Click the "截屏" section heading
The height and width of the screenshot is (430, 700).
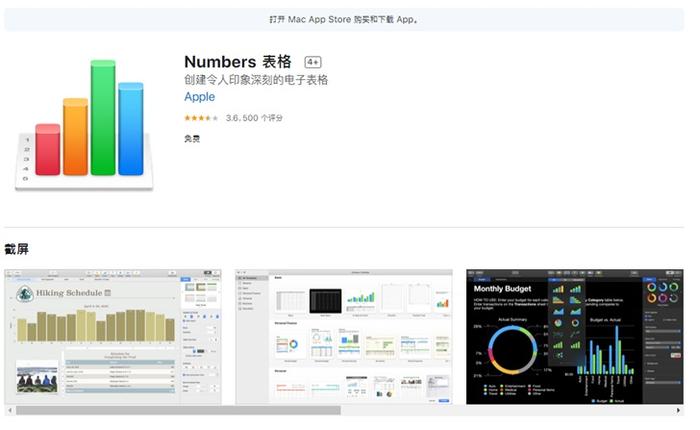coord(17,249)
